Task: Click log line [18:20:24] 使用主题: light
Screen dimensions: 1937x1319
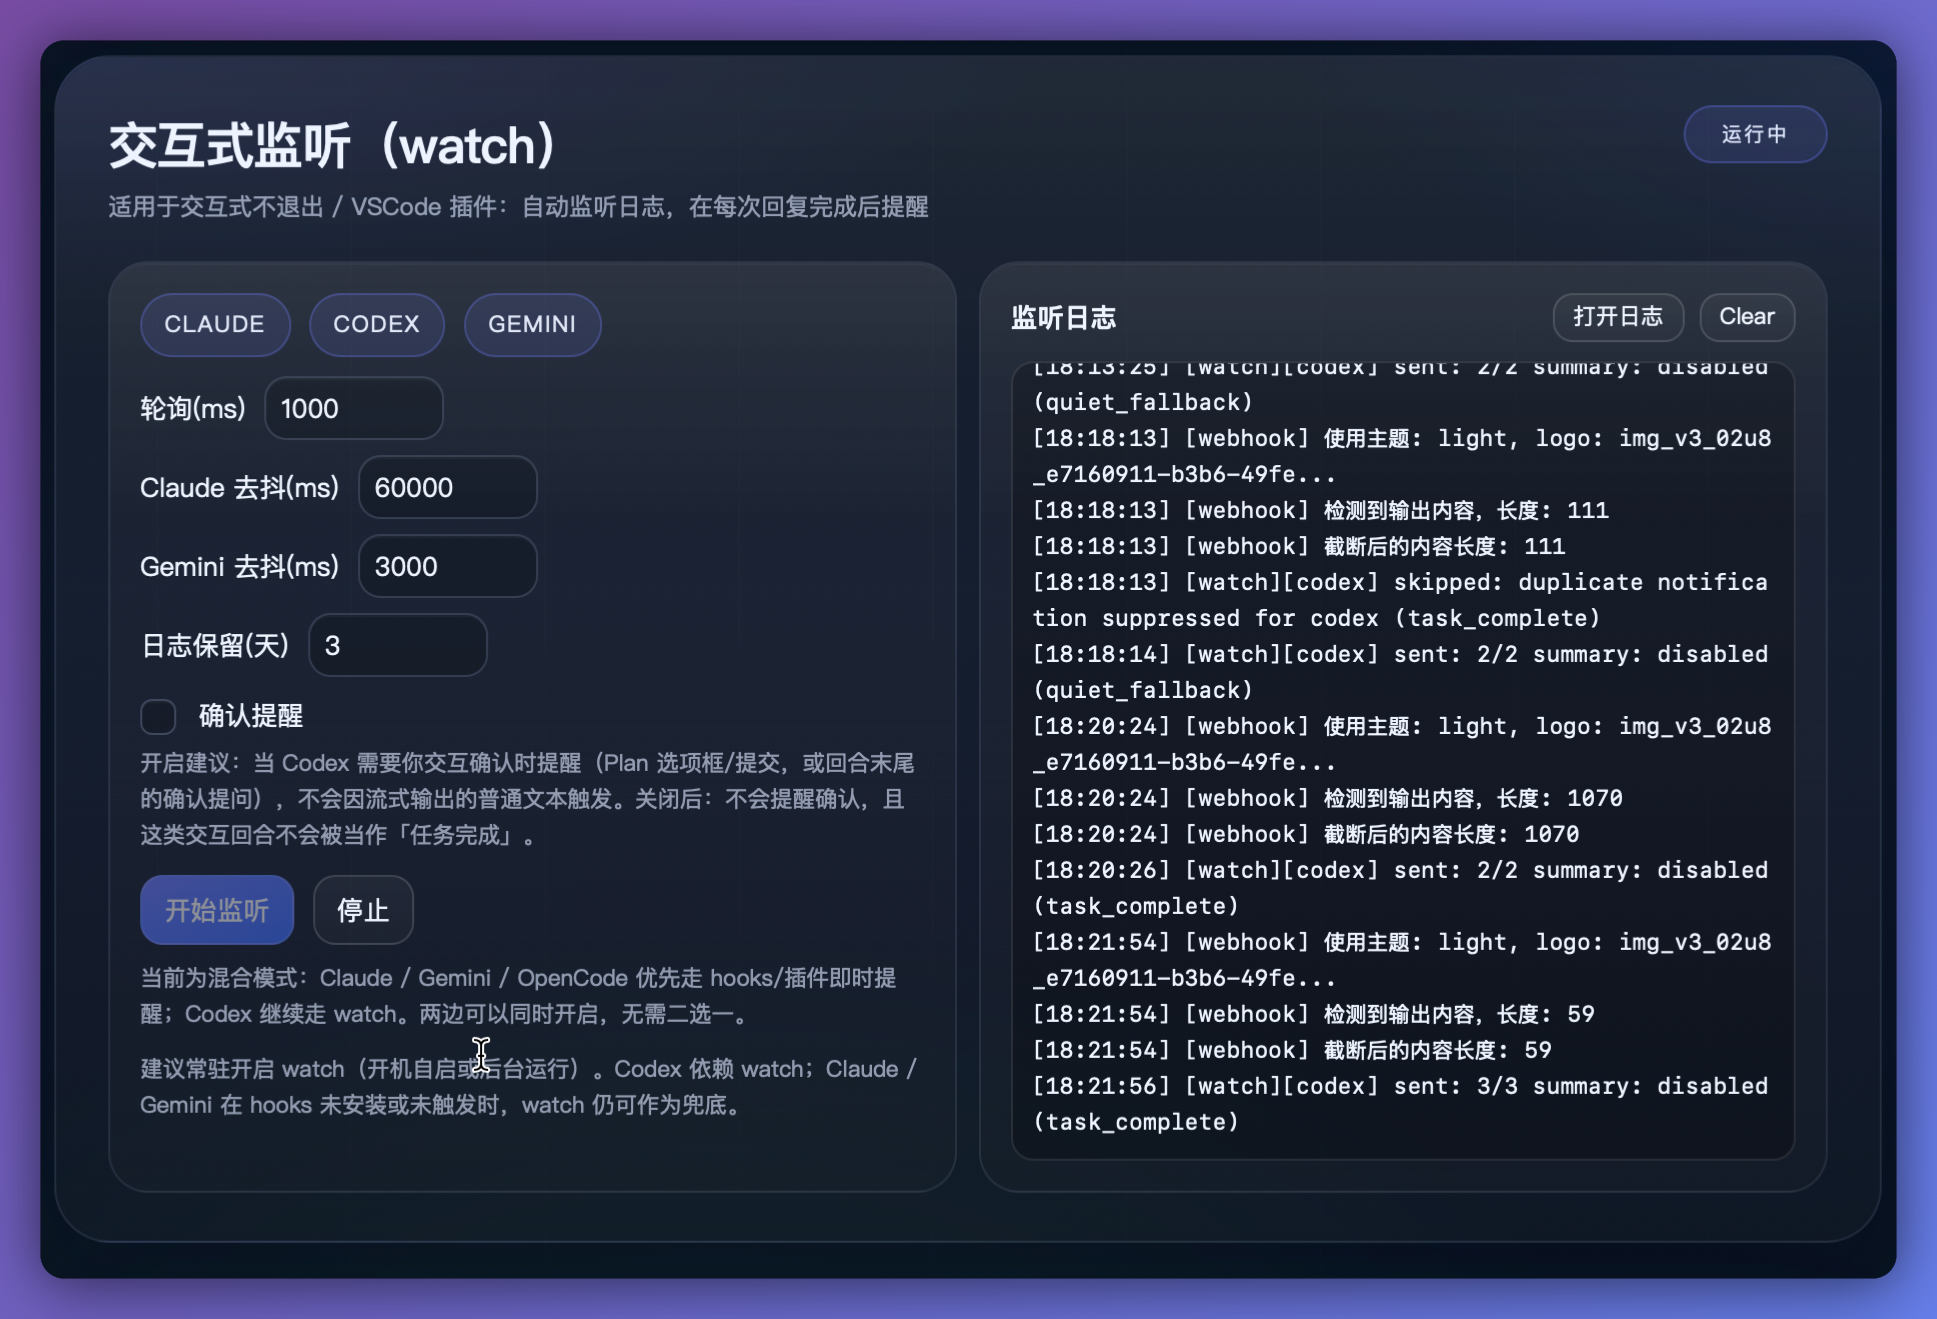Action: (1402, 744)
